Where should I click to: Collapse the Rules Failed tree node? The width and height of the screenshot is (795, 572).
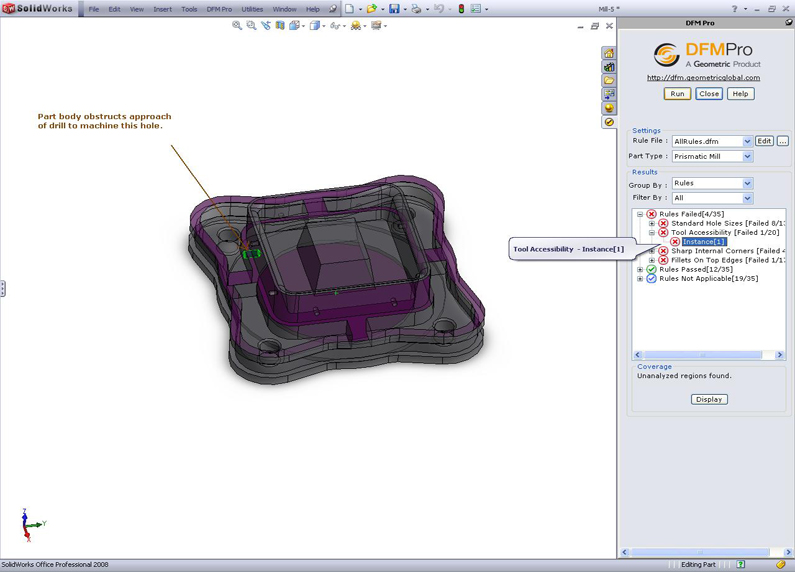point(640,214)
